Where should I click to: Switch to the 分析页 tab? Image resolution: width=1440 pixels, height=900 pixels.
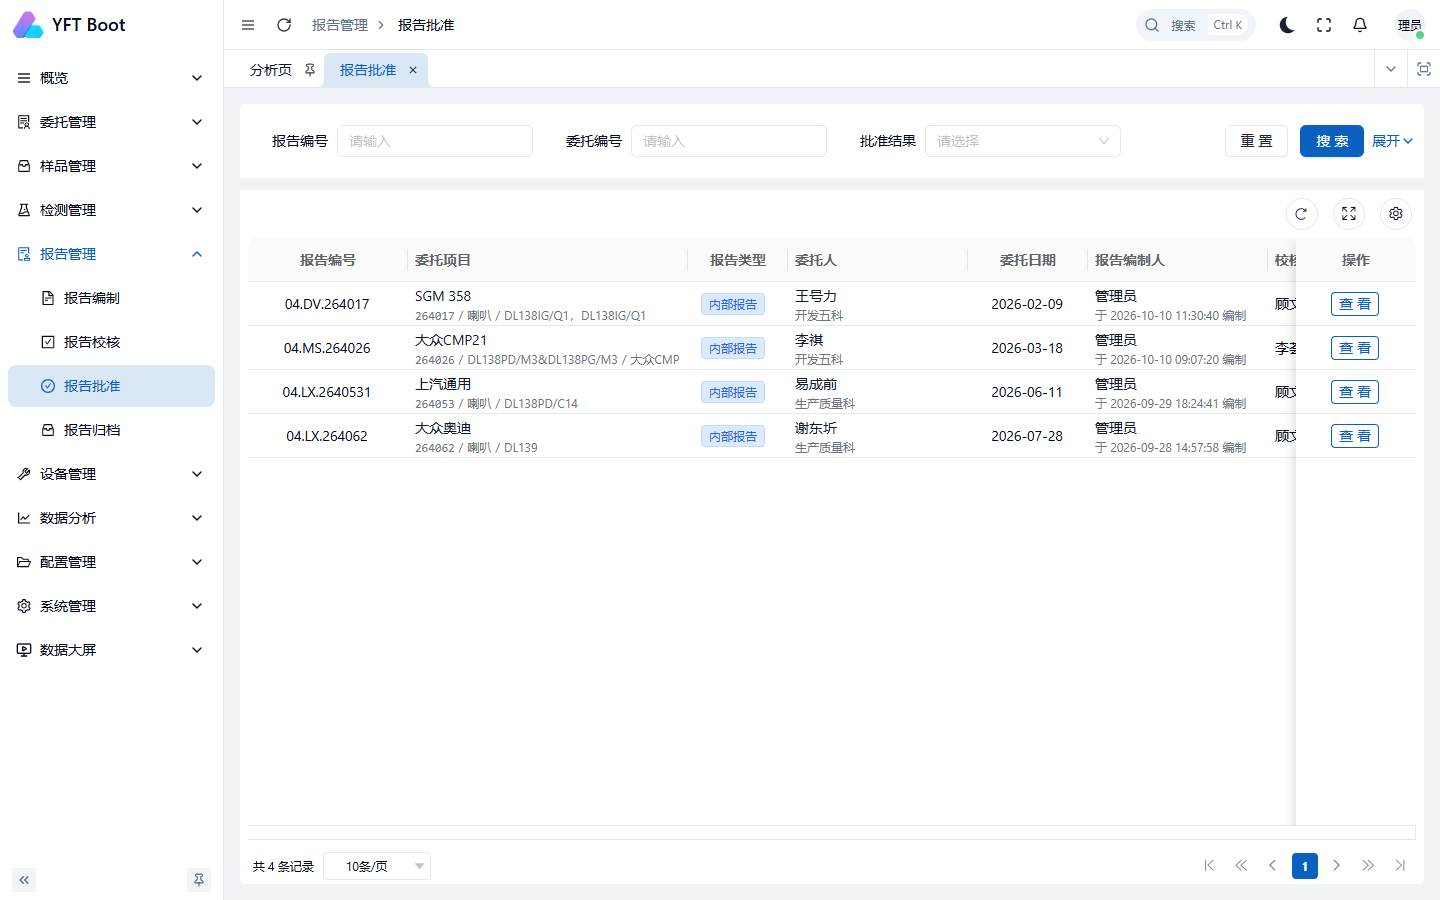(271, 70)
